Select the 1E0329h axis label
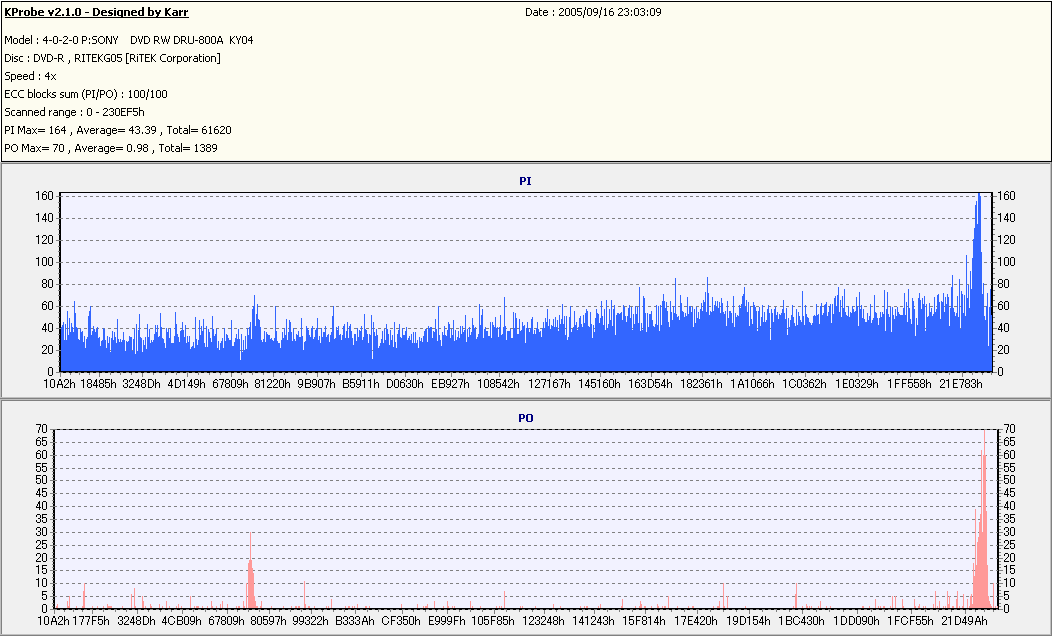The height and width of the screenshot is (636, 1052). point(857,384)
